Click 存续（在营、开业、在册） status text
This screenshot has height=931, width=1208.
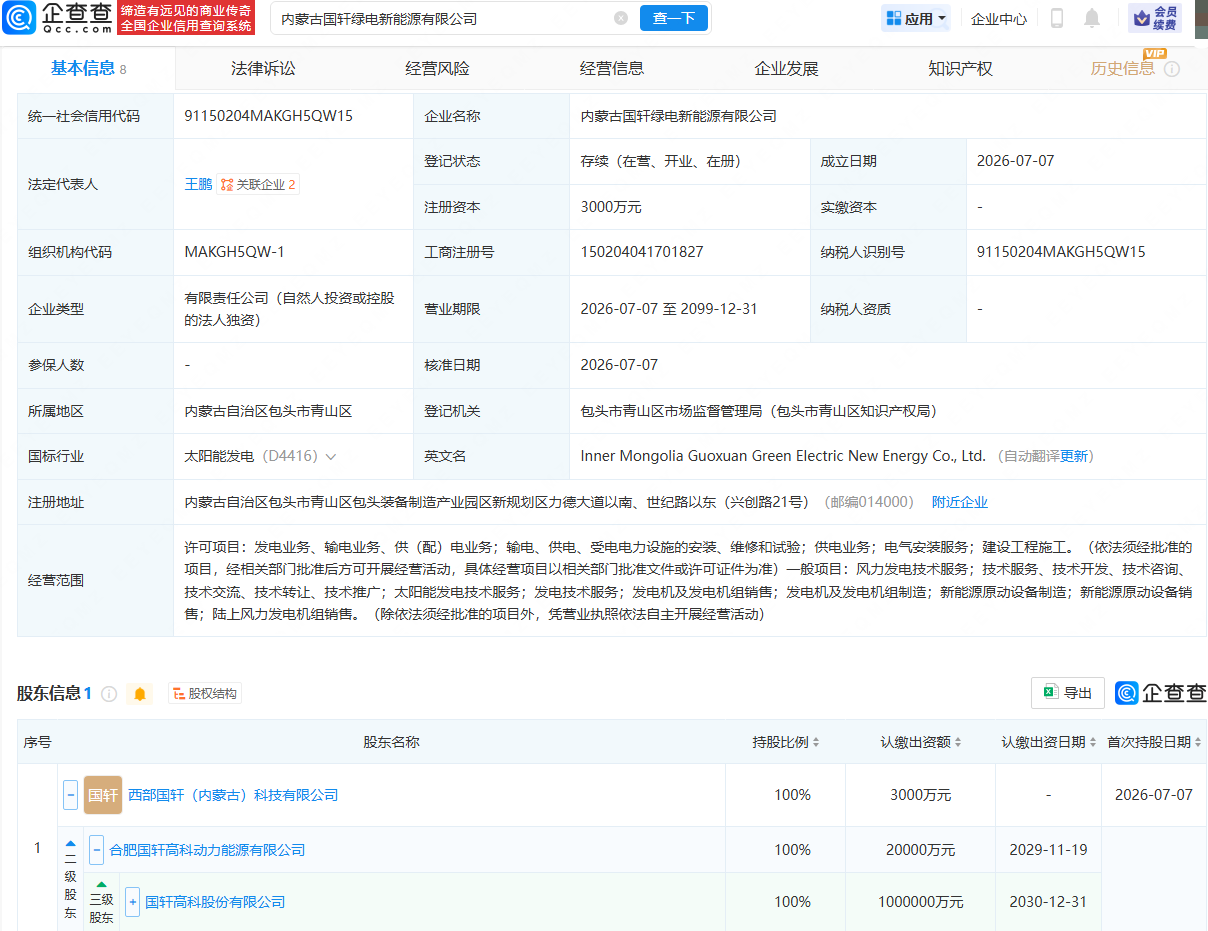660,161
